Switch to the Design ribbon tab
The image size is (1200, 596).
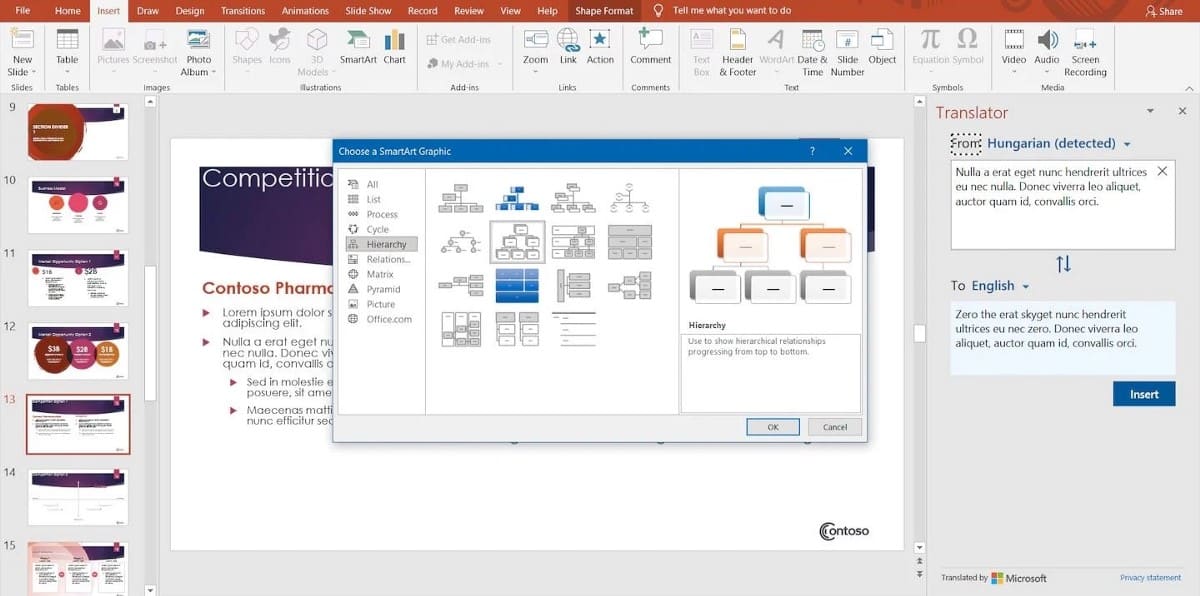click(x=190, y=11)
